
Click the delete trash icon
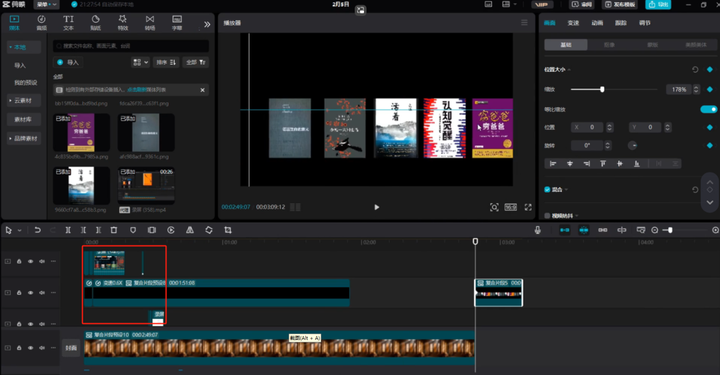pyautogui.click(x=114, y=230)
